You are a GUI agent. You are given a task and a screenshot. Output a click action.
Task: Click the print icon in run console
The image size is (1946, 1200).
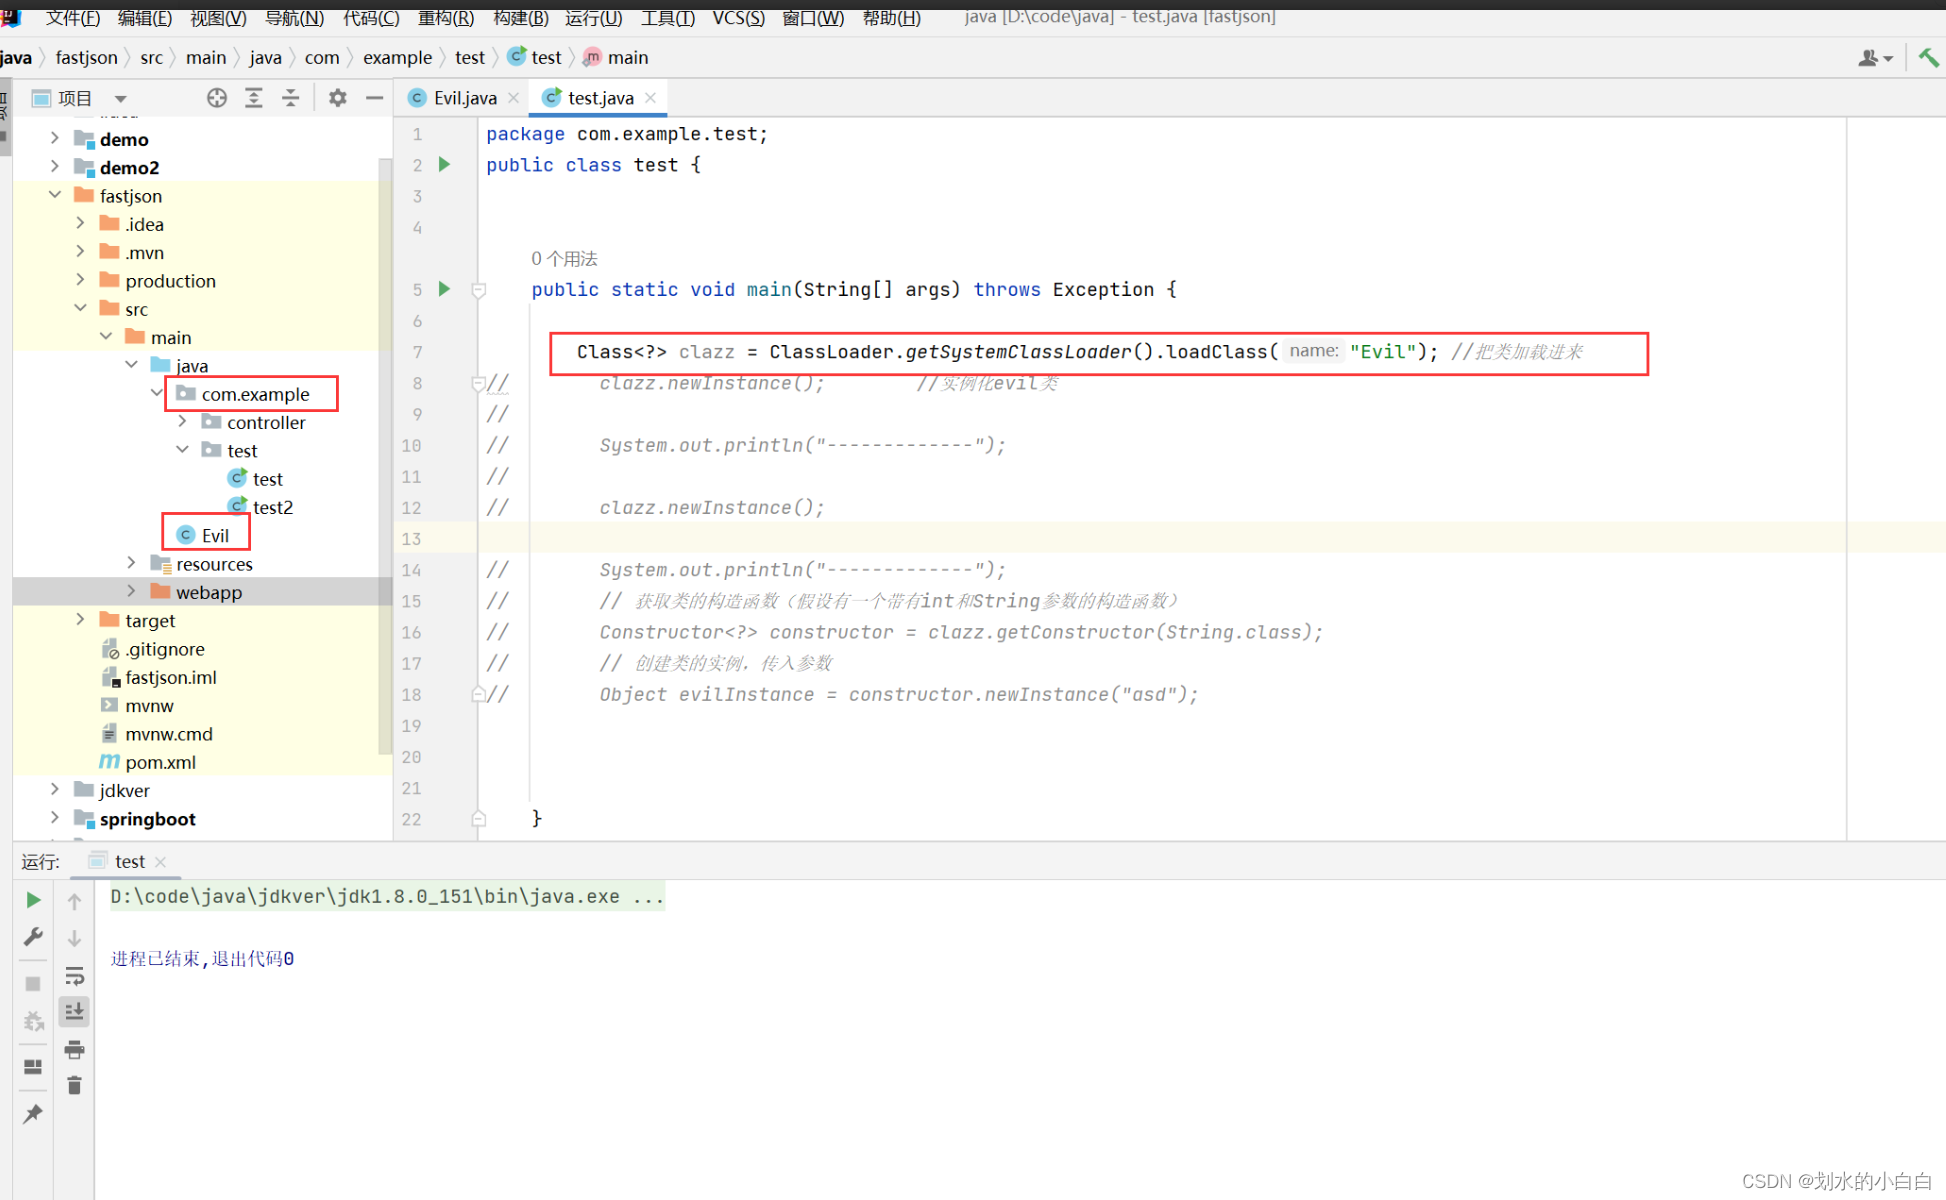74,1049
